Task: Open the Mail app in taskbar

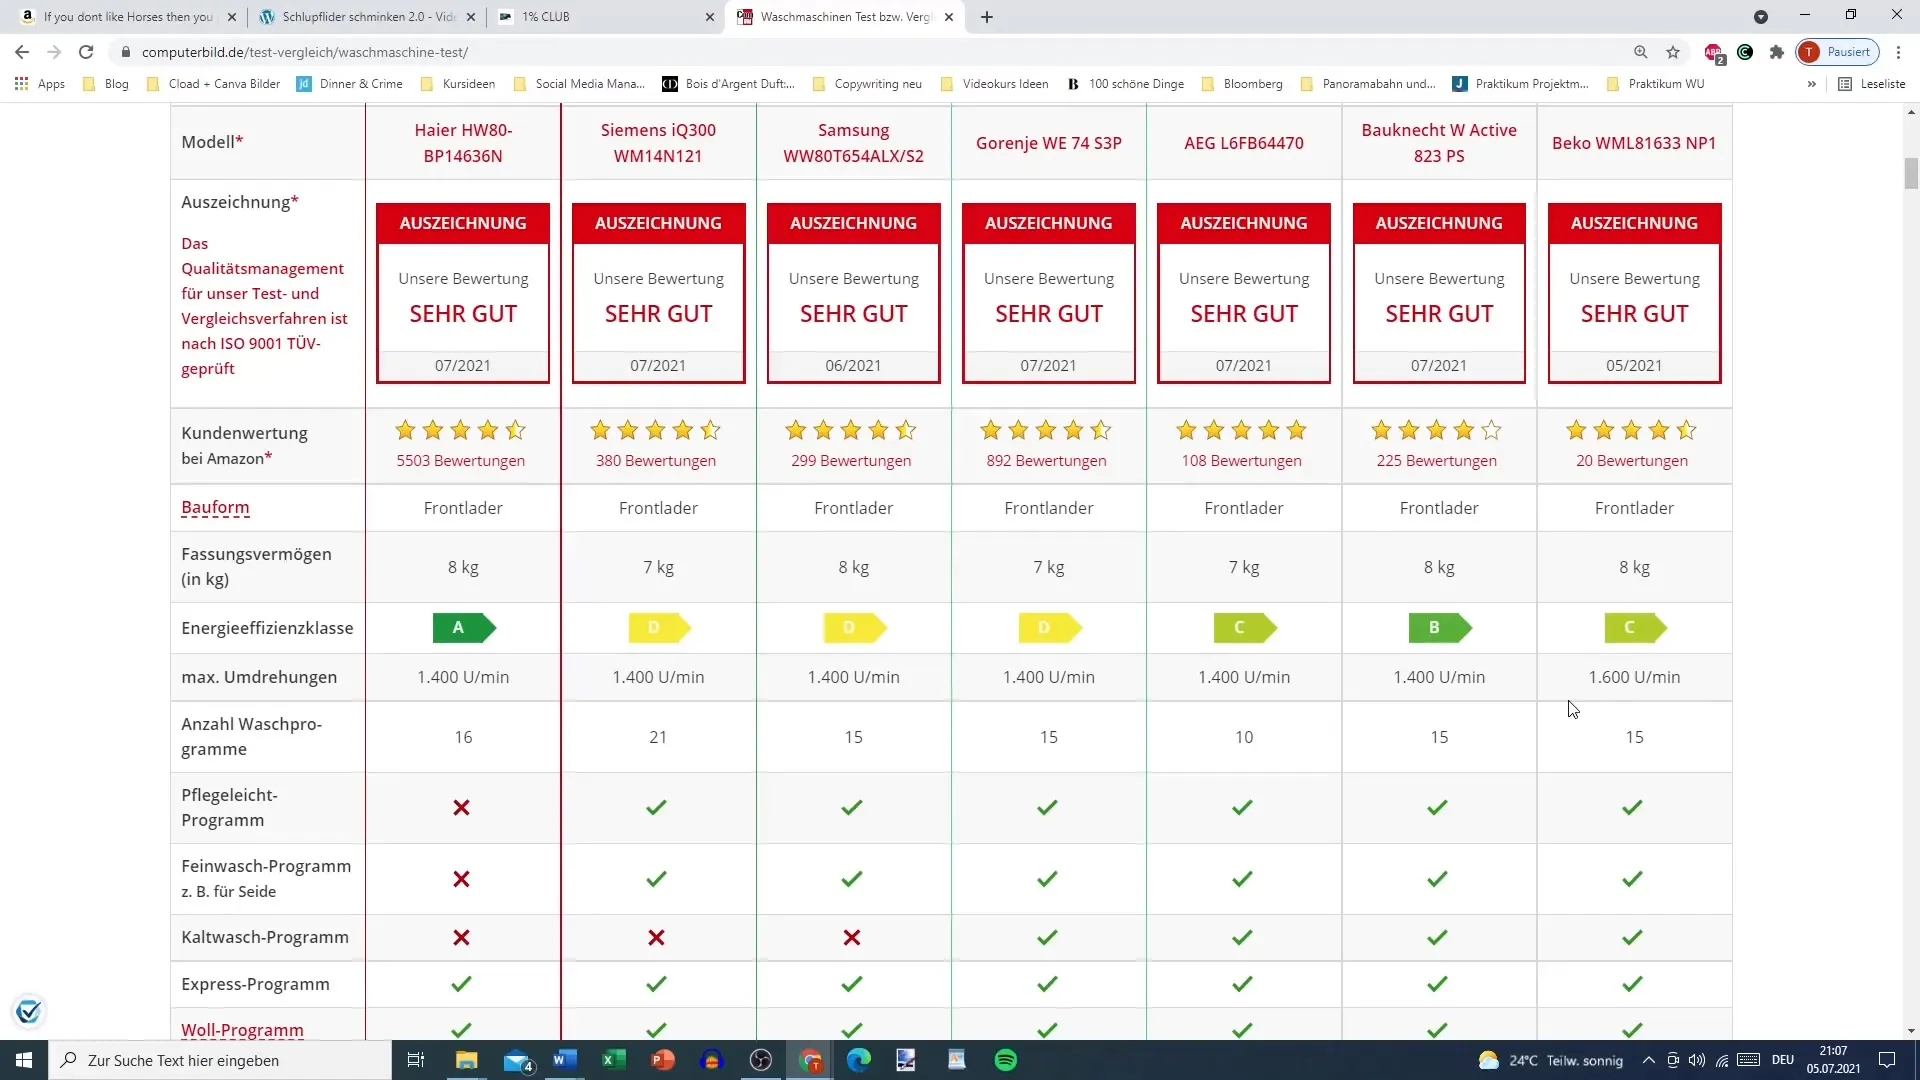Action: tap(518, 1060)
